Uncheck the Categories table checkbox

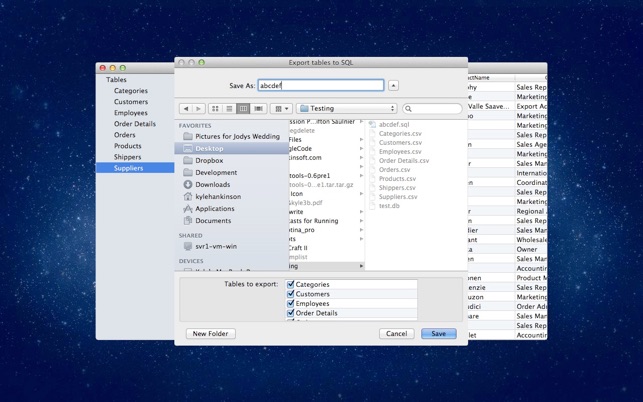(x=291, y=285)
